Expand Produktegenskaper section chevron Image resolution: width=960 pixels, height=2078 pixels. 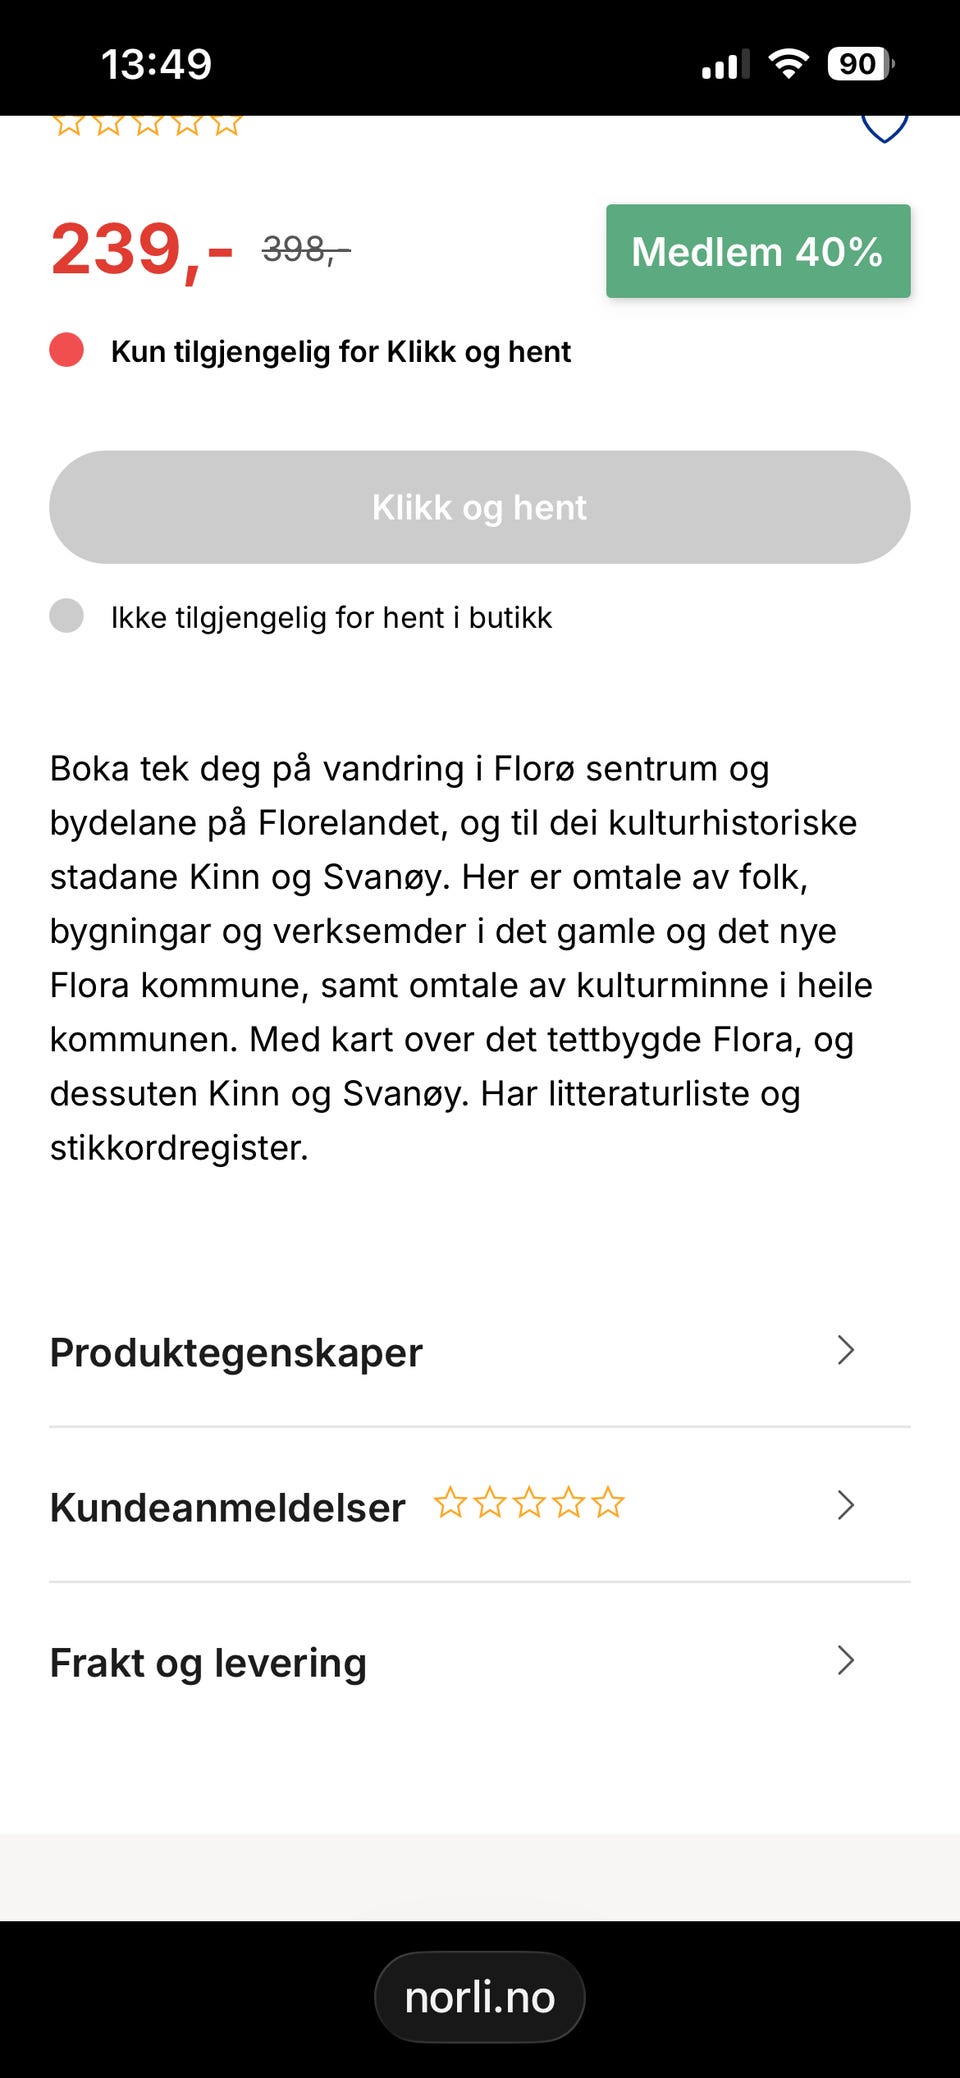tap(846, 1350)
